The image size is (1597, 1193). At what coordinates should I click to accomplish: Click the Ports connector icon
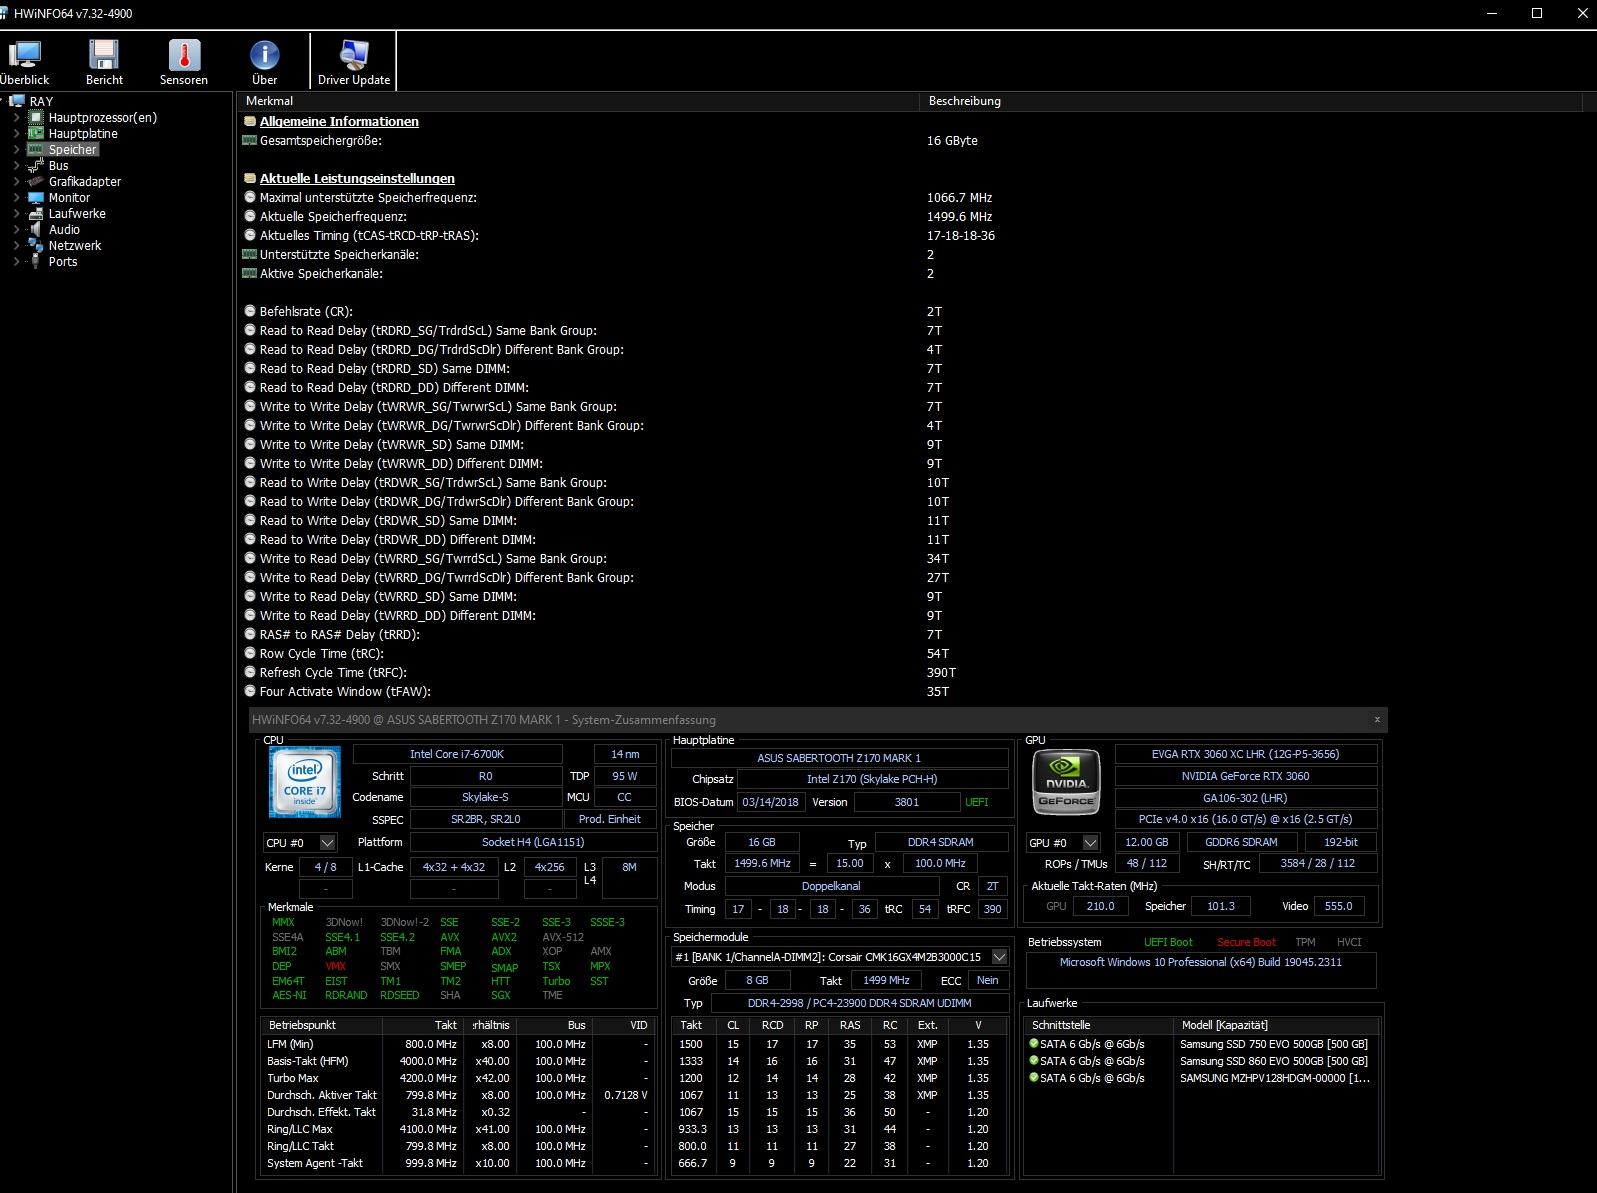tap(36, 261)
